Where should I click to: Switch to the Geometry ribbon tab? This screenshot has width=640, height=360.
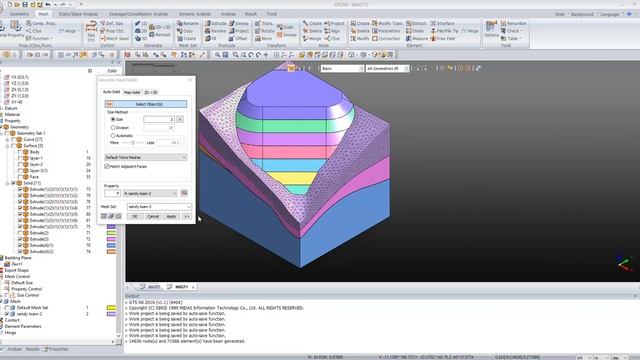[19, 14]
